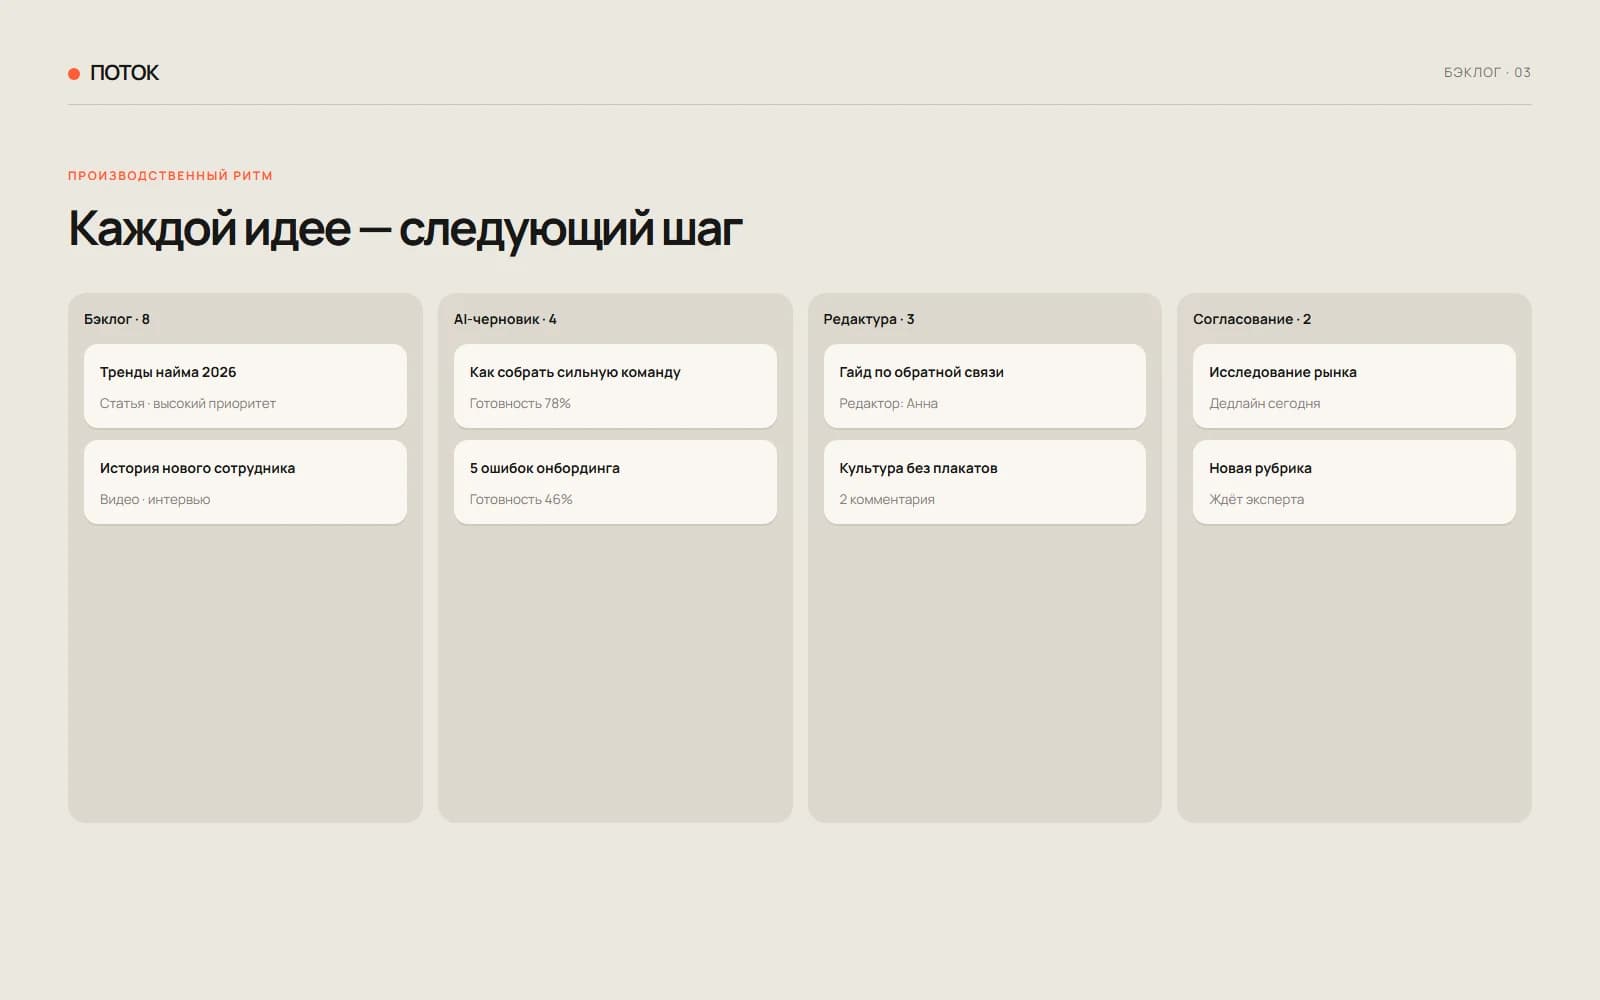The image size is (1600, 1000).
Task: Click the Готовность 78% status text
Action: click(520, 403)
